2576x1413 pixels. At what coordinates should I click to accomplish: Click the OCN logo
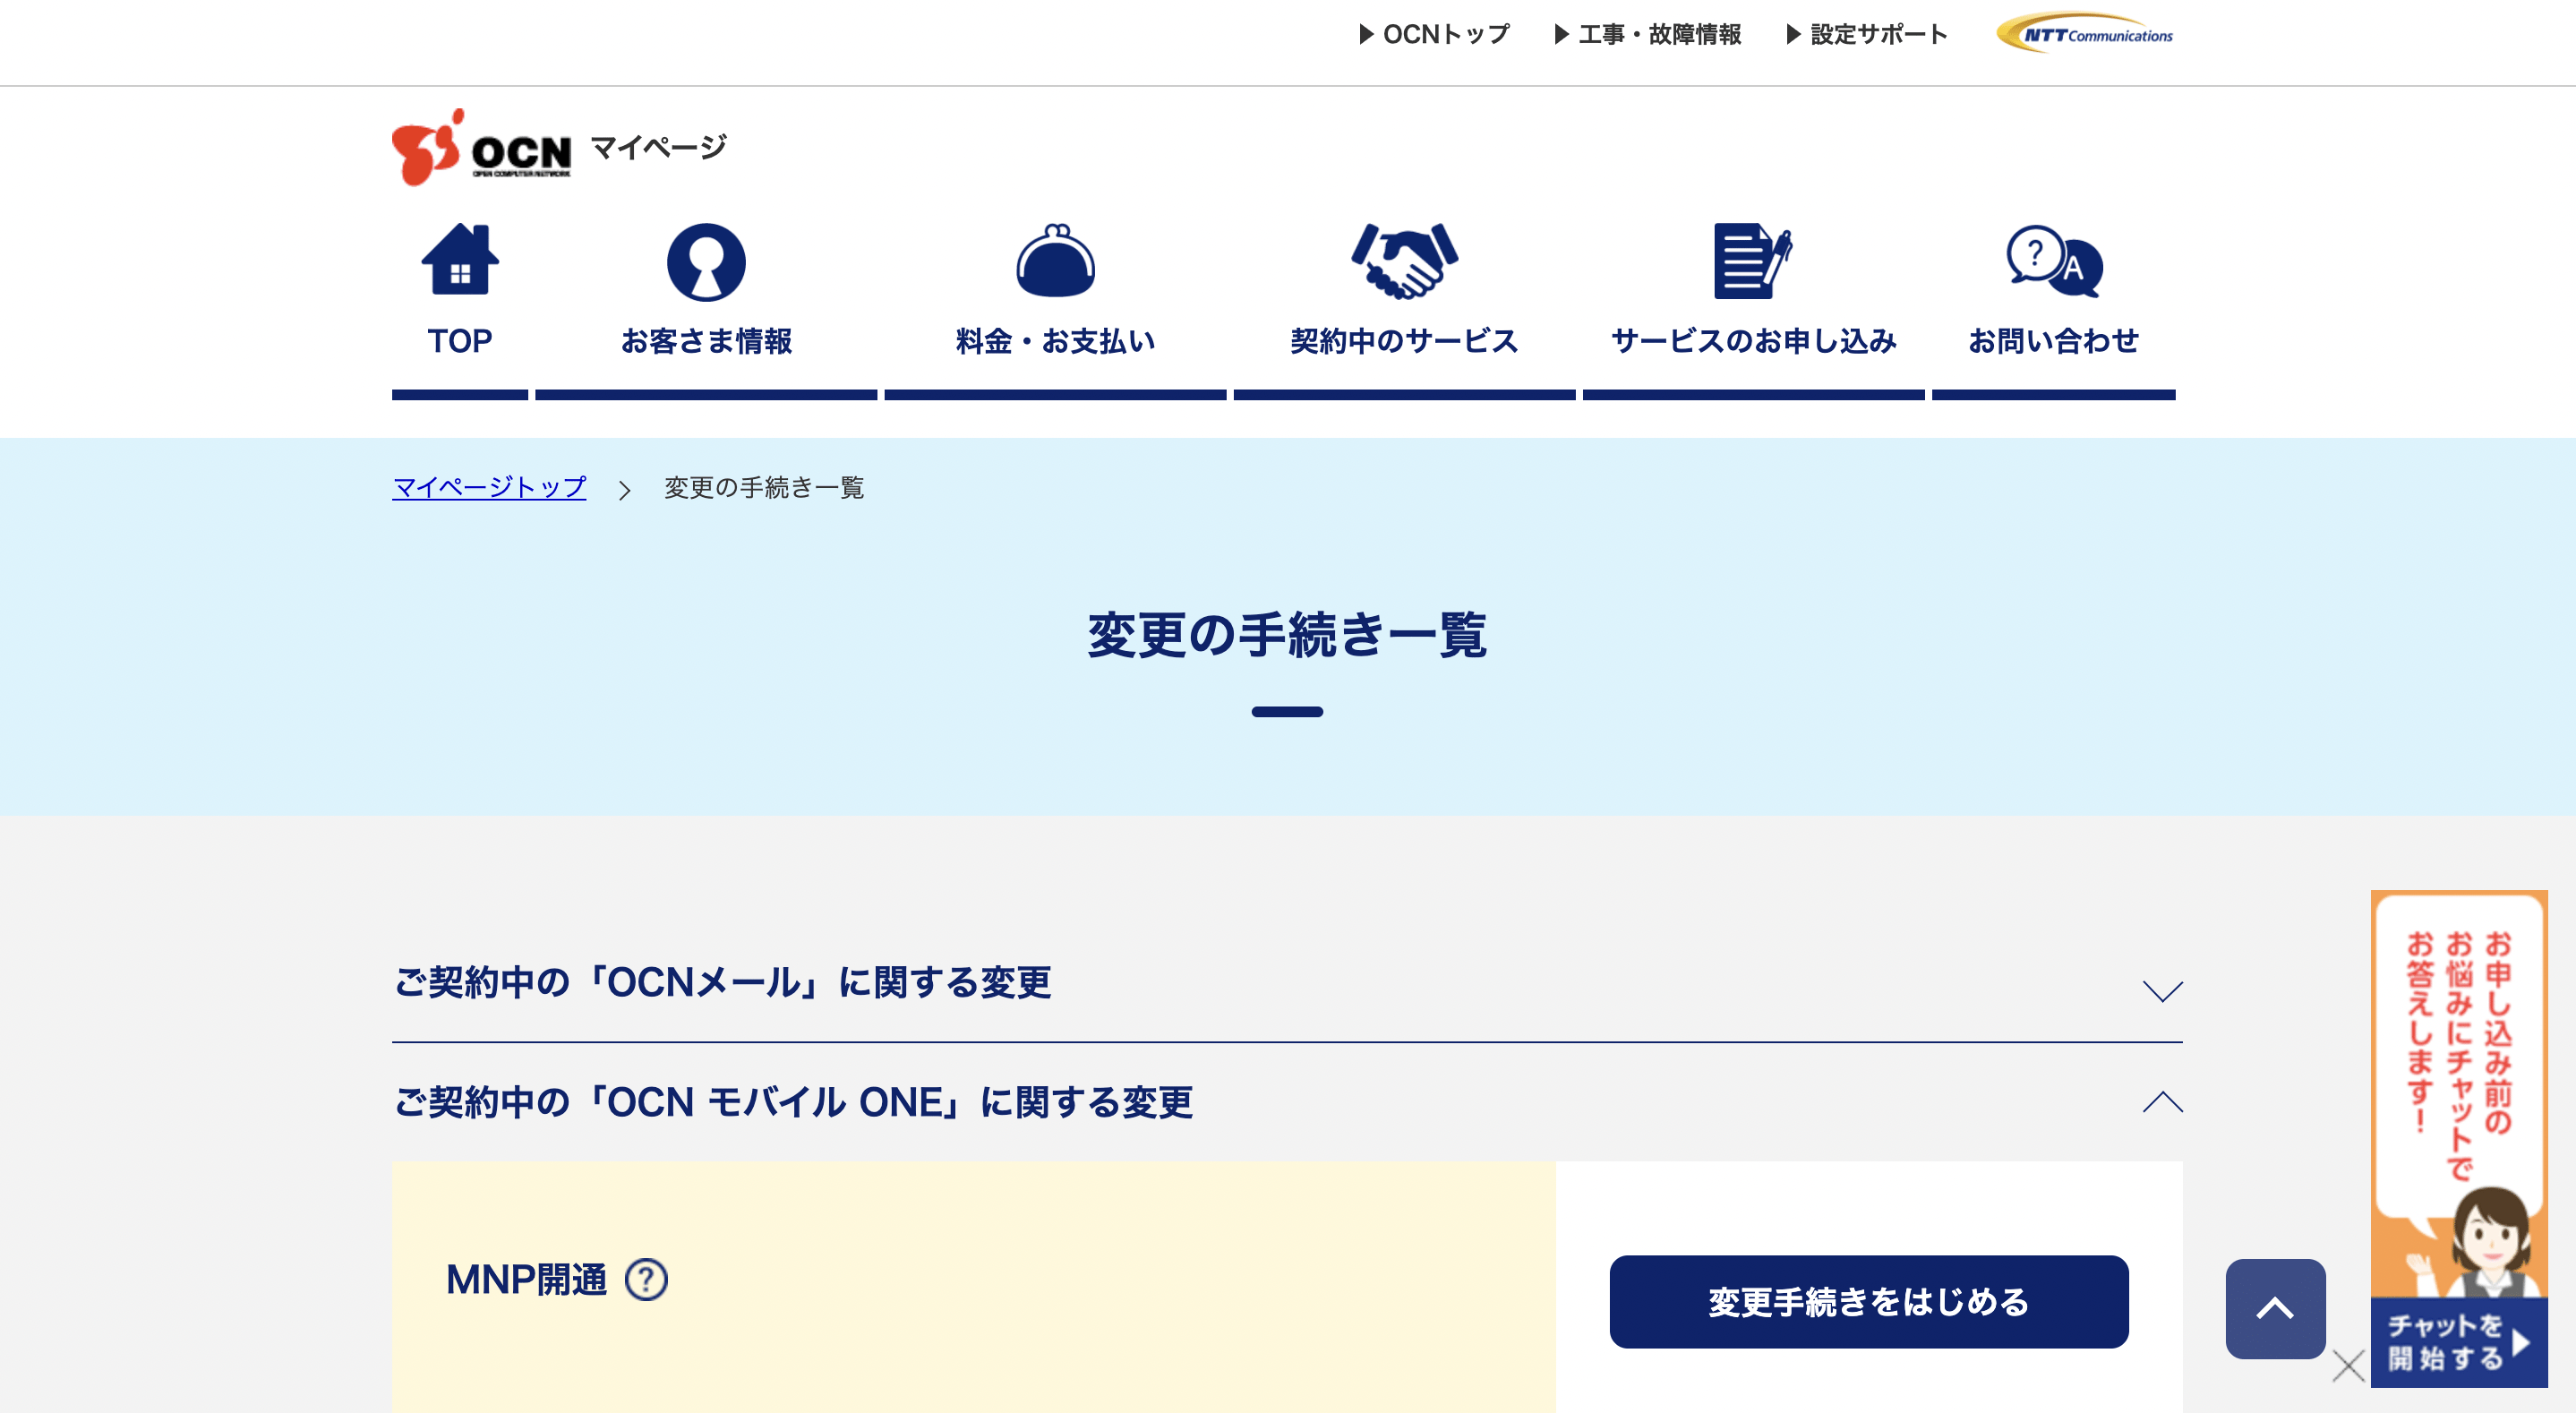[481, 148]
